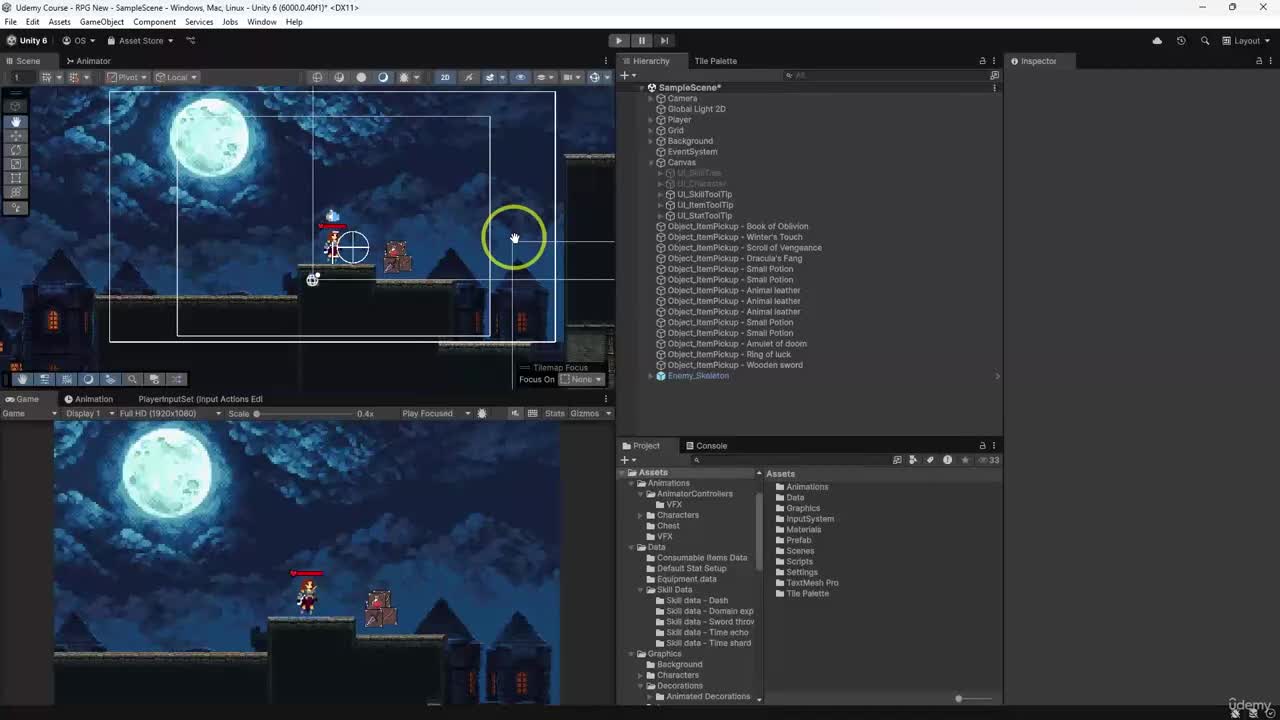
Task: Select Object_ItemPickup - Dracula's Fang
Action: click(x=734, y=258)
